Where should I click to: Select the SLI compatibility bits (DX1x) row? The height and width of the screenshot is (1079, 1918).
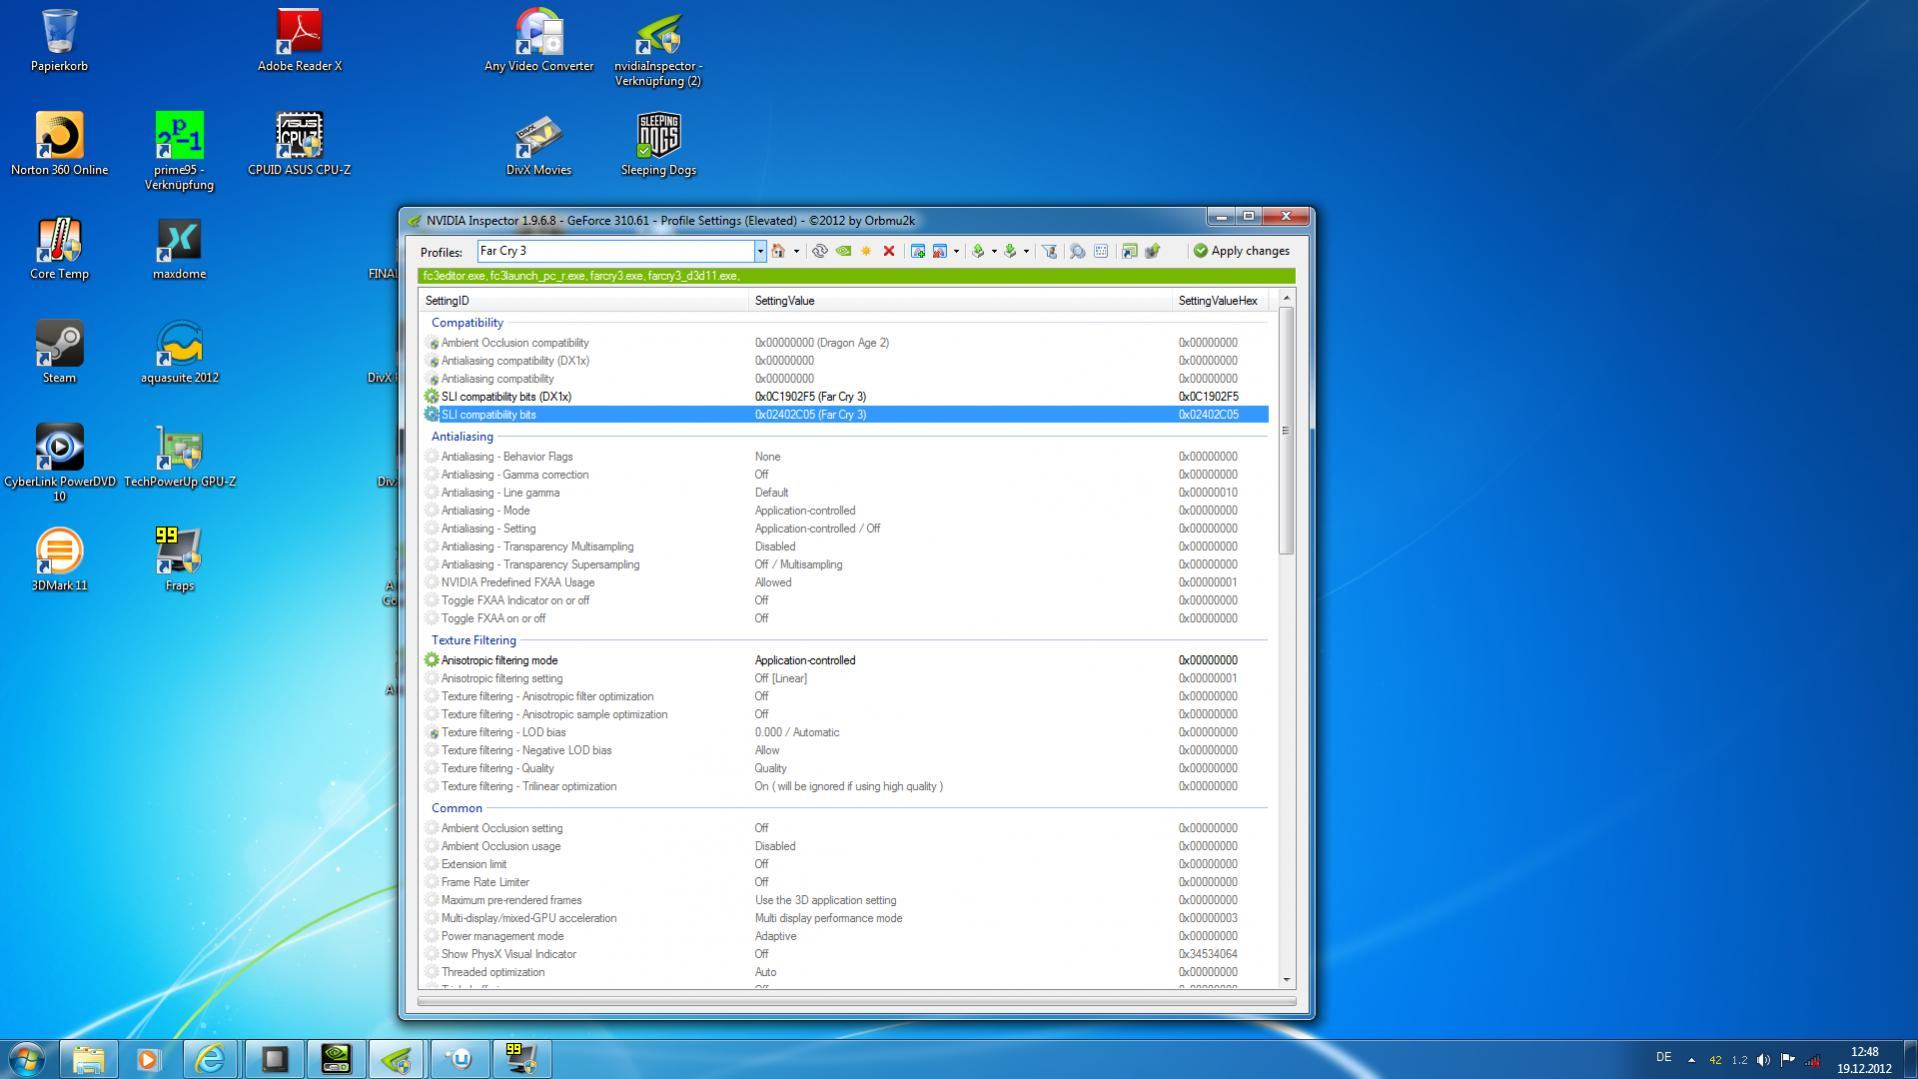pos(506,396)
